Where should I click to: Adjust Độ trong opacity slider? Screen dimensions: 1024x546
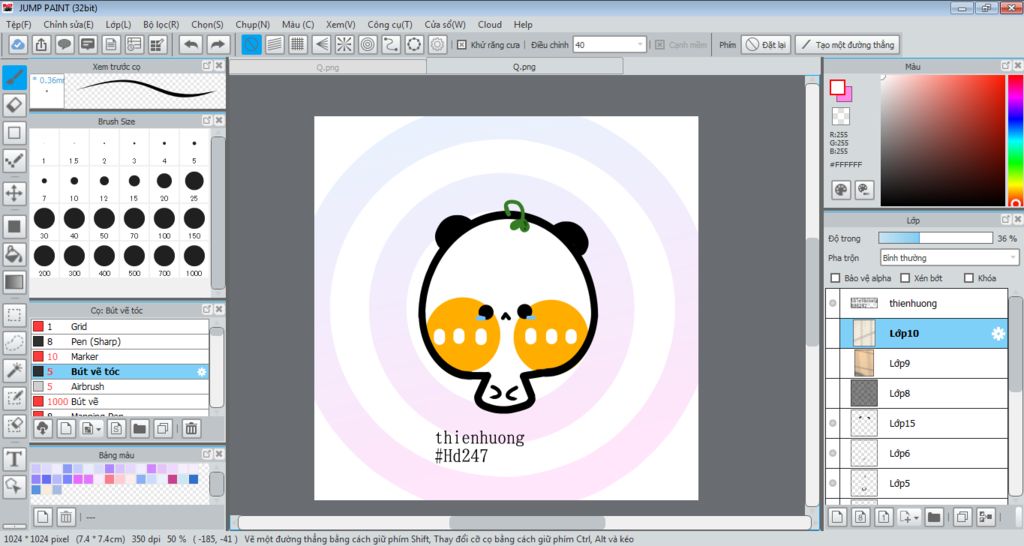[935, 238]
